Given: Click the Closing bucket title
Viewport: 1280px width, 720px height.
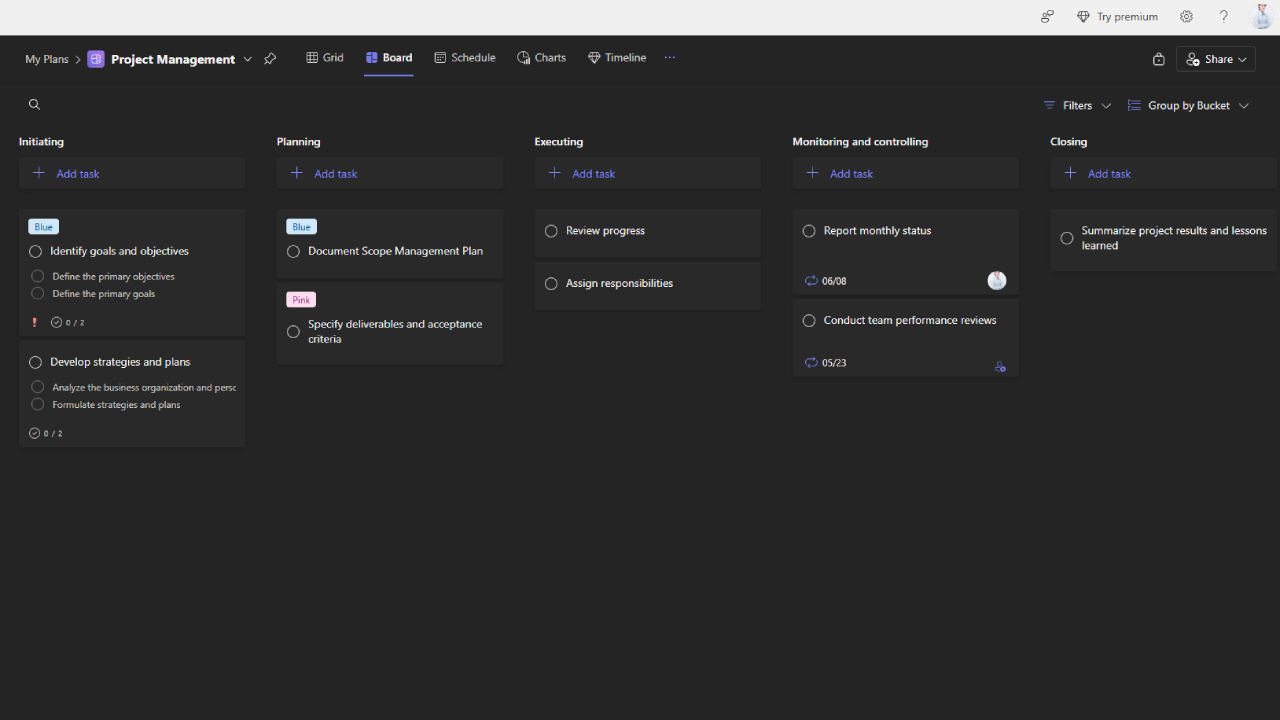Looking at the screenshot, I should pyautogui.click(x=1069, y=141).
